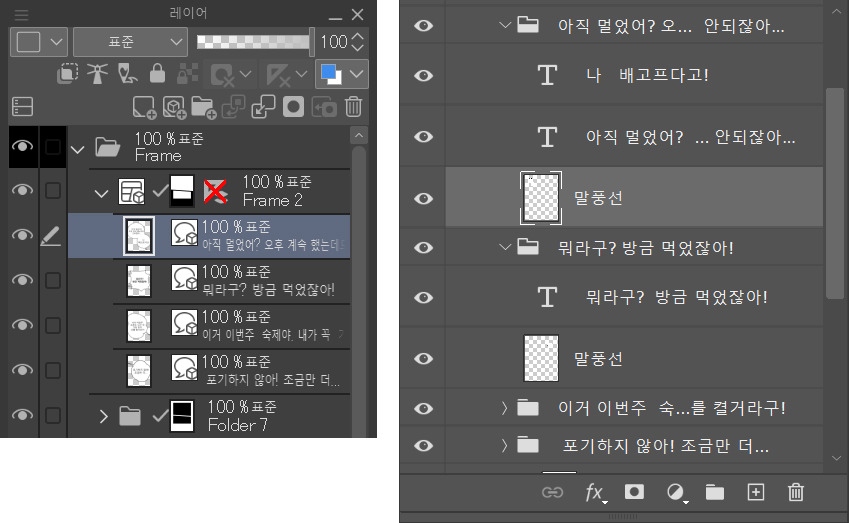Screen dimensions: 849x523
Task: Enable clip to layer below icon
Action: tap(68, 74)
